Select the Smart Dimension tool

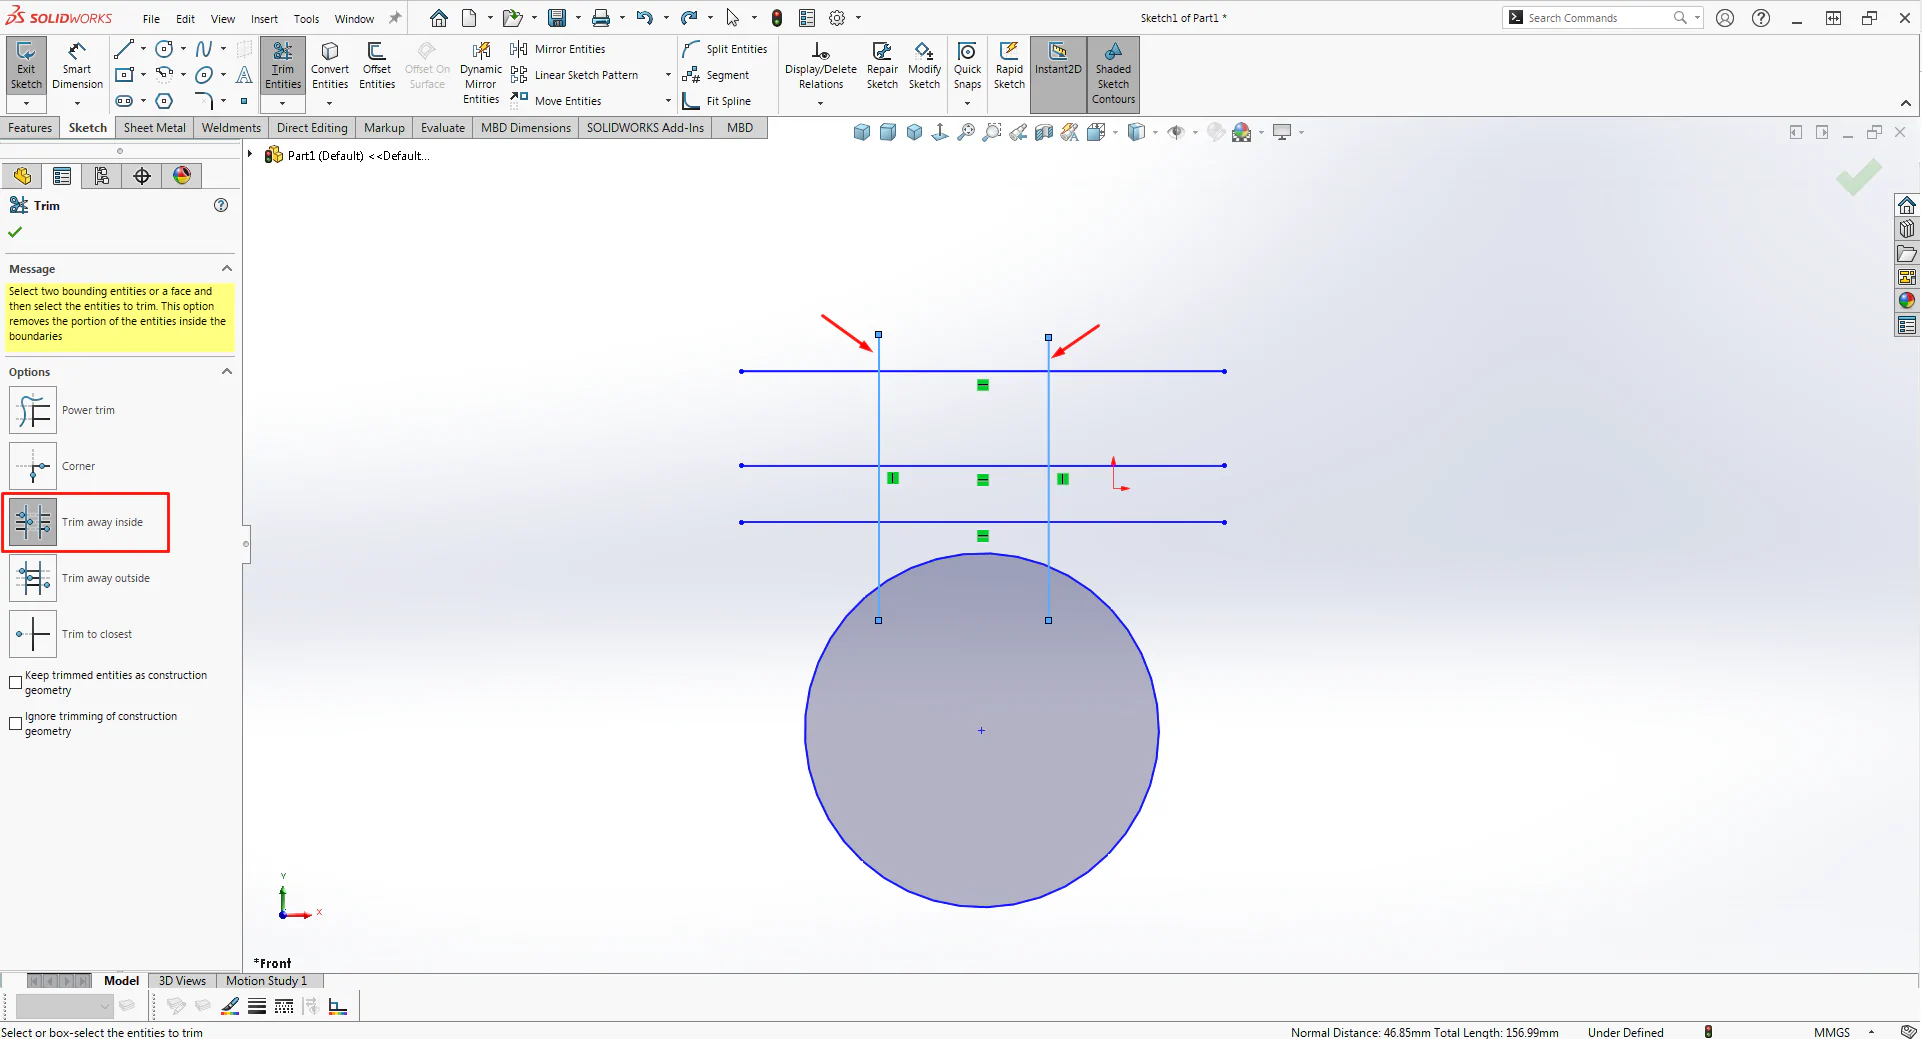[77, 67]
